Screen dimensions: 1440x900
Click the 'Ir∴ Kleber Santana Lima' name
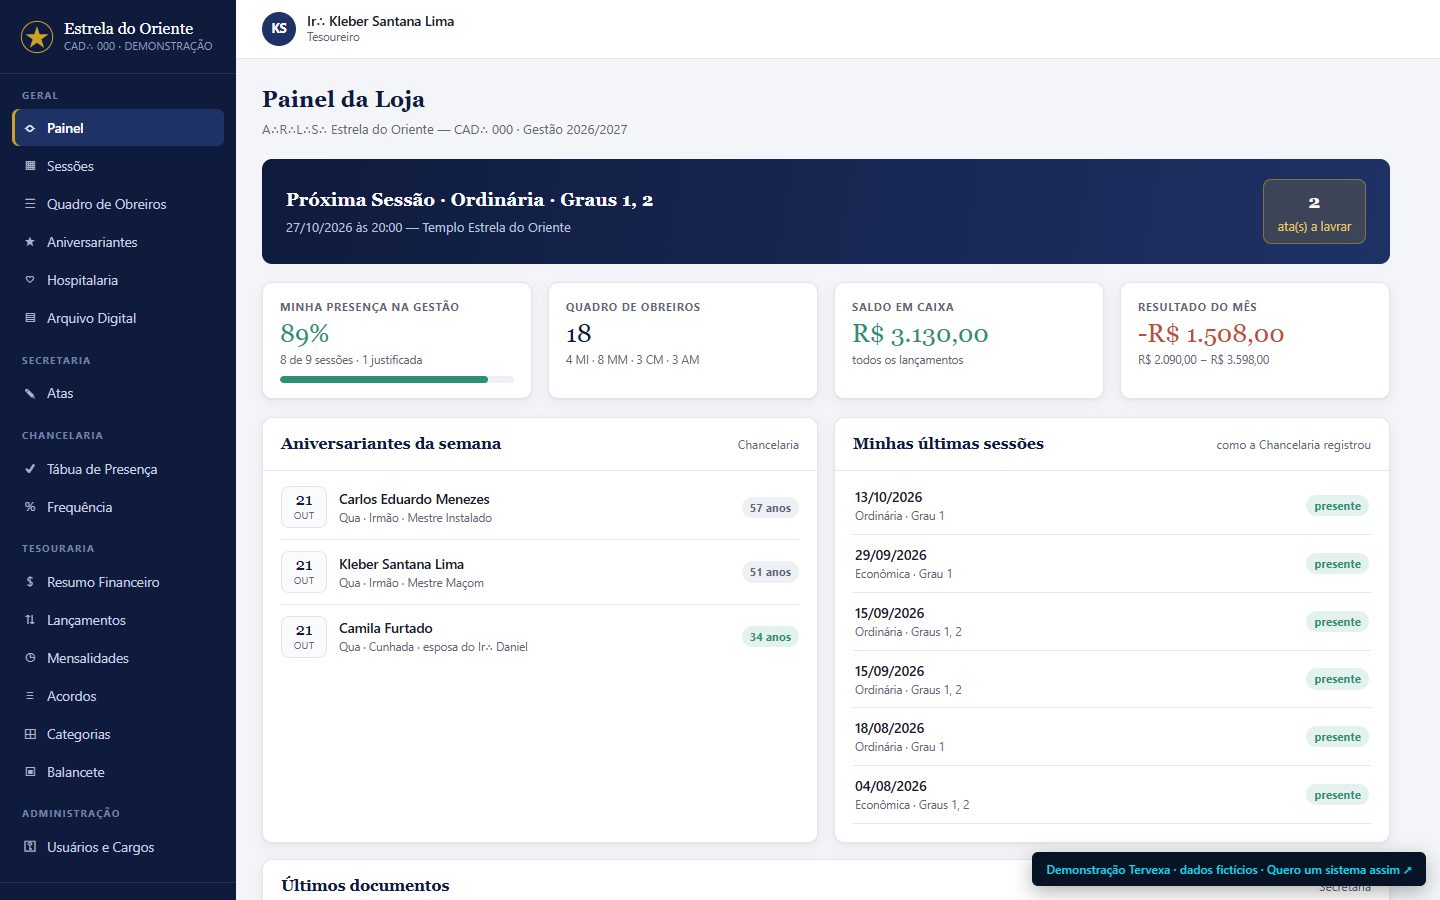coord(380,21)
